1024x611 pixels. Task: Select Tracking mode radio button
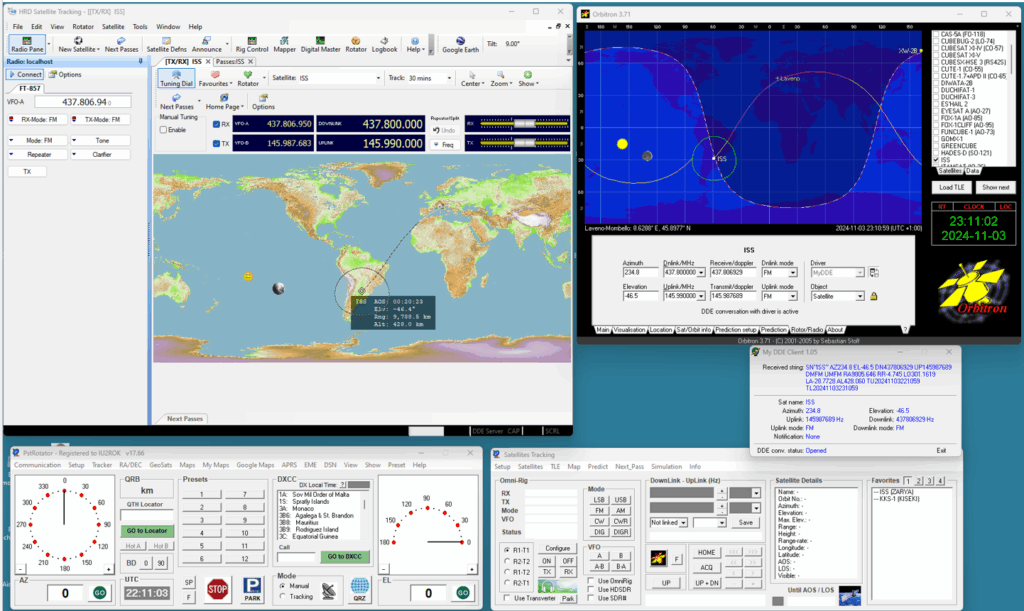[282, 596]
